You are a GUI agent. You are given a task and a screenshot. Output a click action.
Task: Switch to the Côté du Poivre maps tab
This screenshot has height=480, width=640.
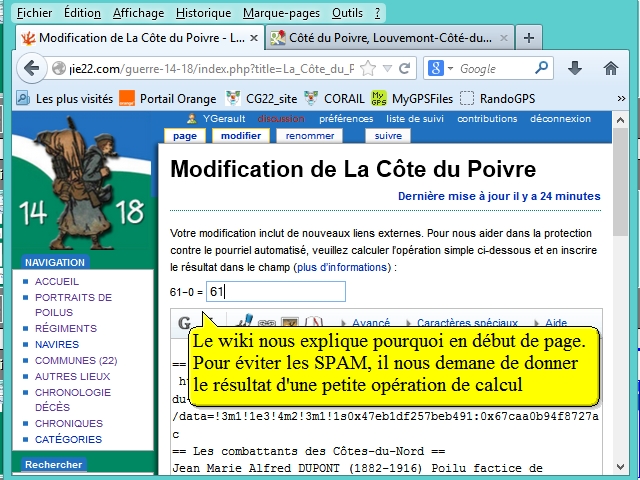click(389, 38)
